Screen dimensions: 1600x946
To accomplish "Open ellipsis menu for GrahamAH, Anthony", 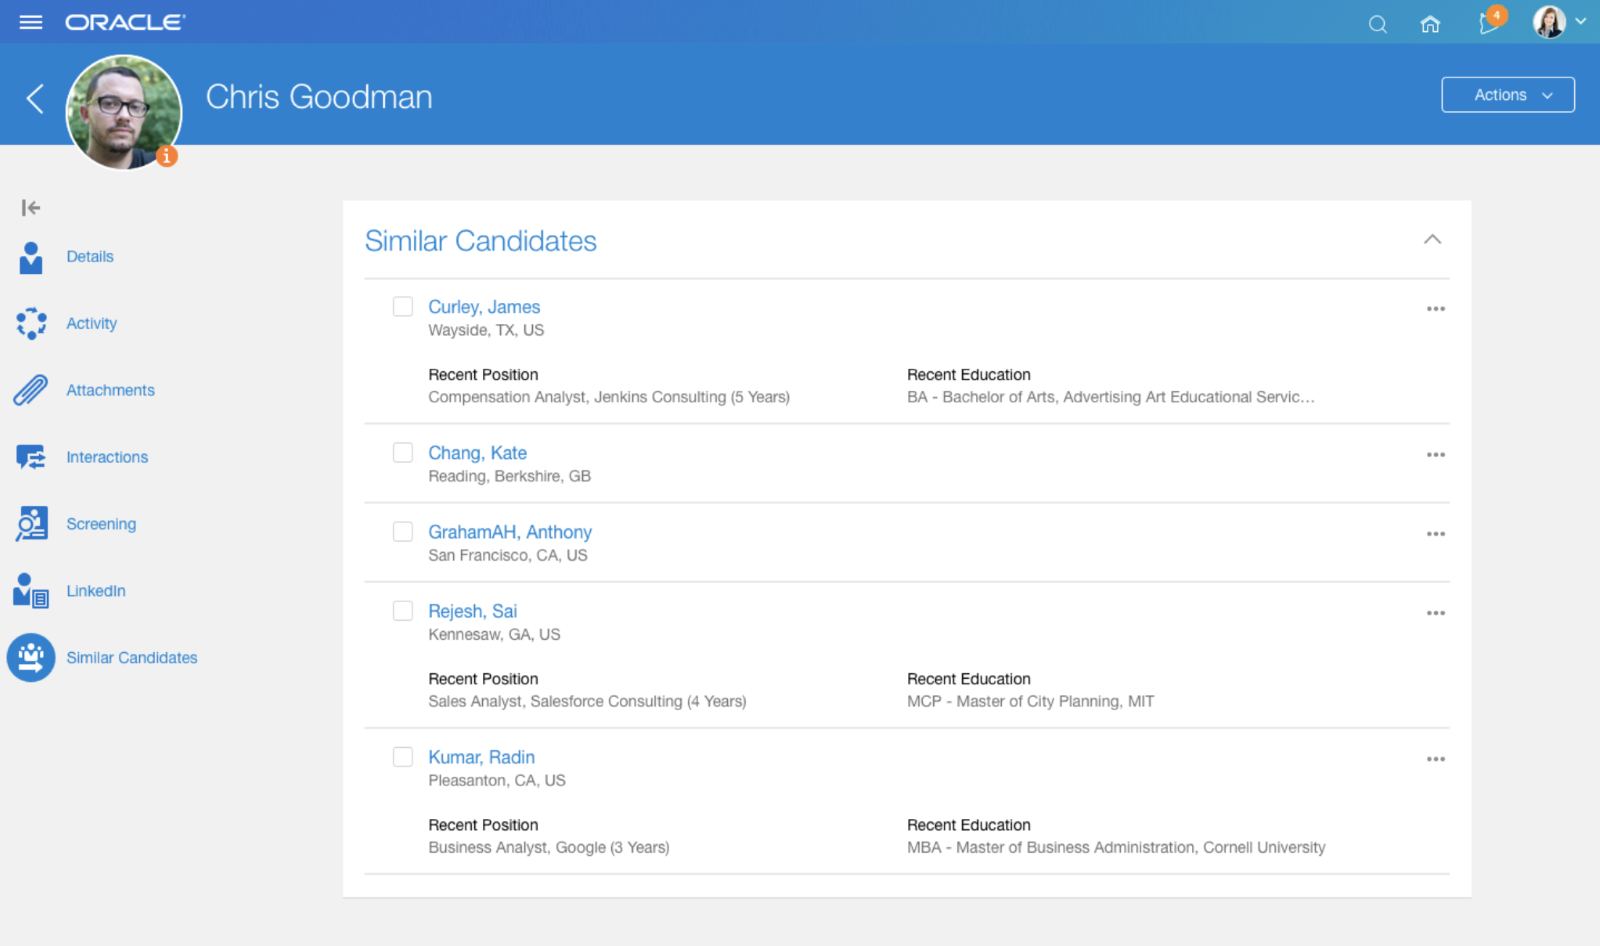I will point(1436,533).
